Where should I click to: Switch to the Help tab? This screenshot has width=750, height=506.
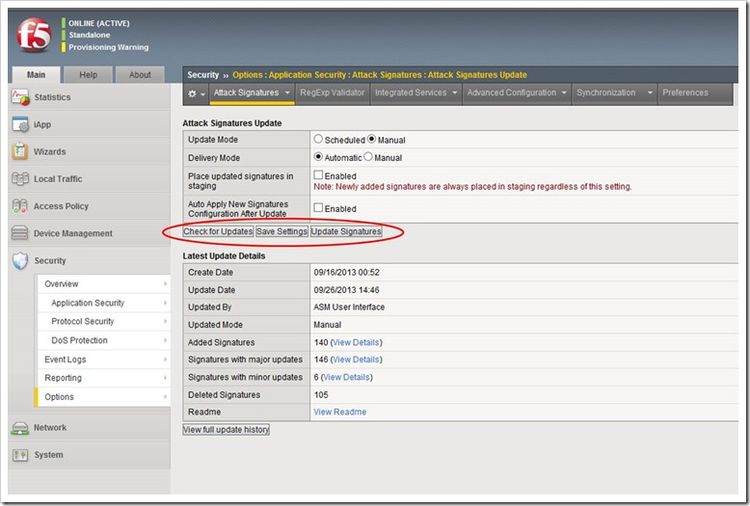click(88, 75)
